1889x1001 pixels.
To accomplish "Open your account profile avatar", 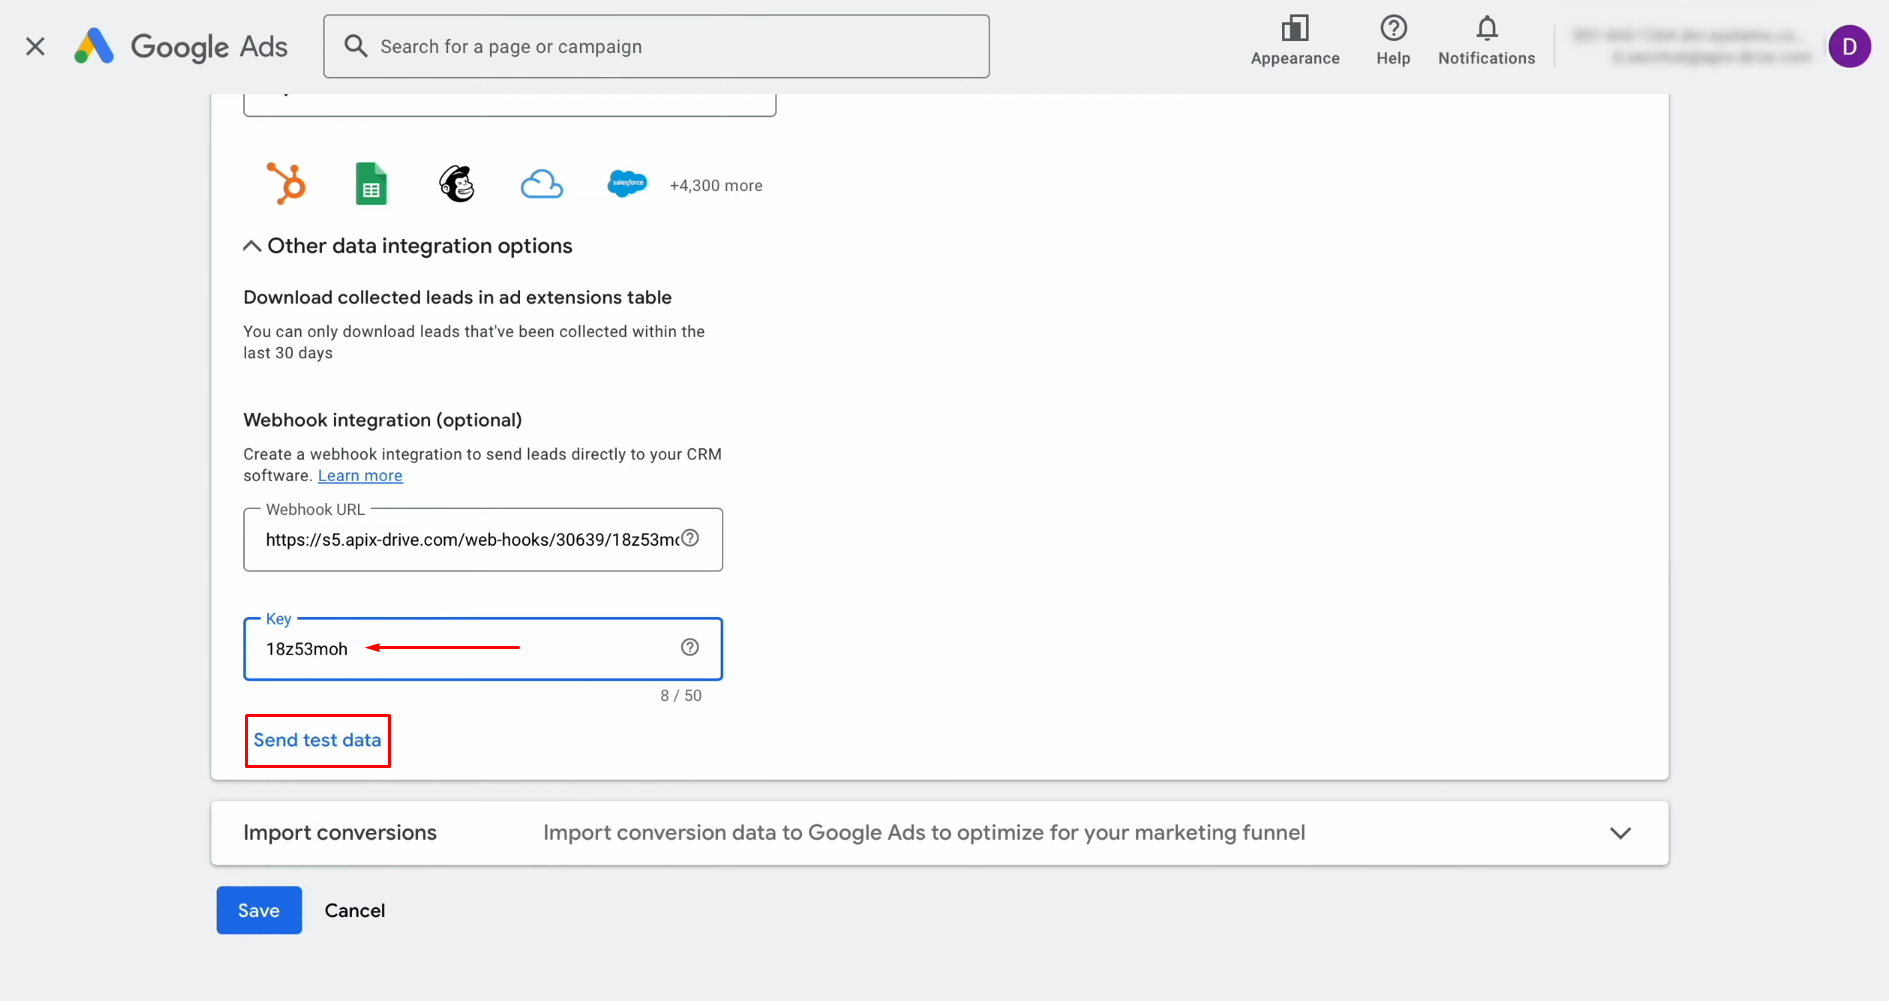I will [x=1849, y=45].
